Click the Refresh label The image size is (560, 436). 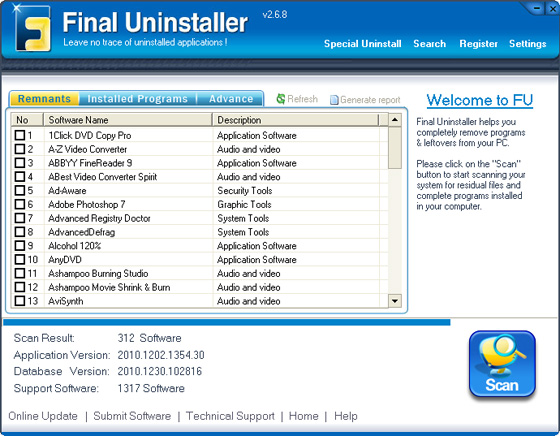point(302,99)
